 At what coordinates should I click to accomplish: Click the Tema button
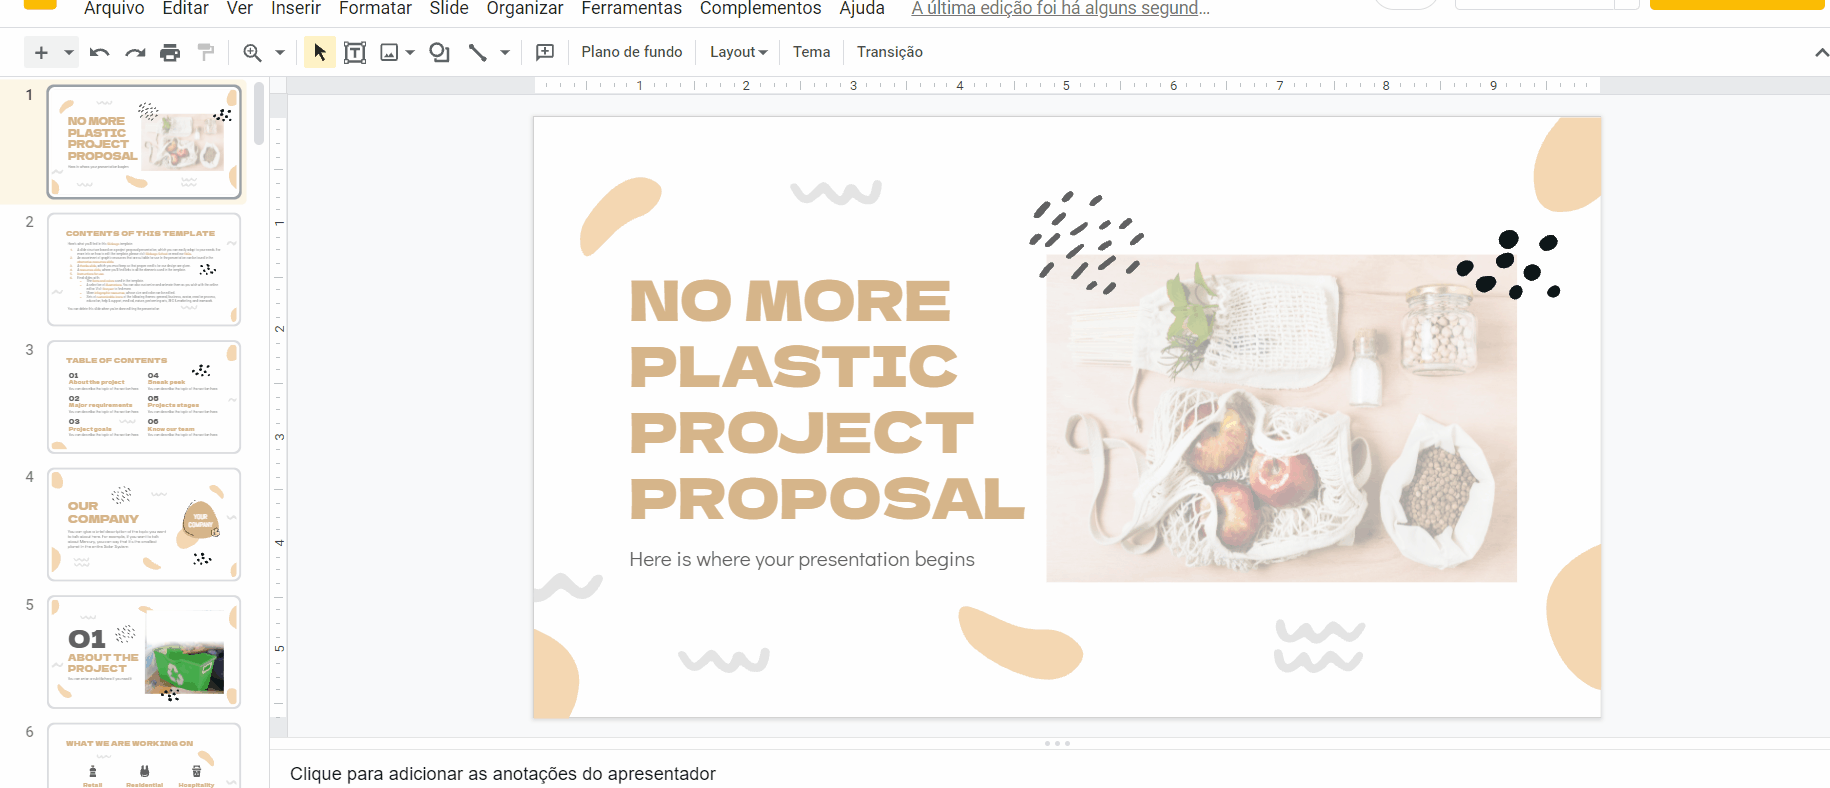point(811,52)
